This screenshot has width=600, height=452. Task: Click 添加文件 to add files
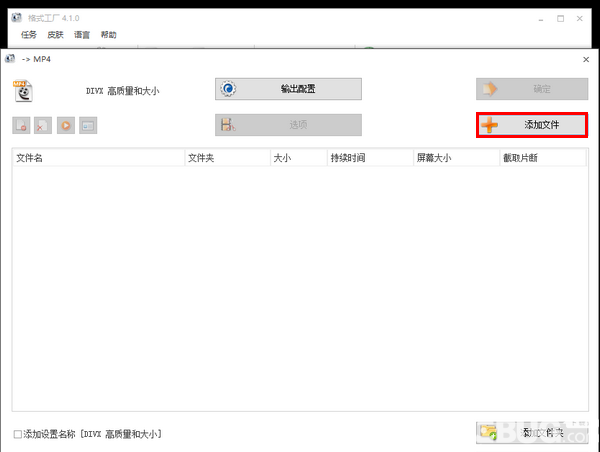pyautogui.click(x=532, y=125)
